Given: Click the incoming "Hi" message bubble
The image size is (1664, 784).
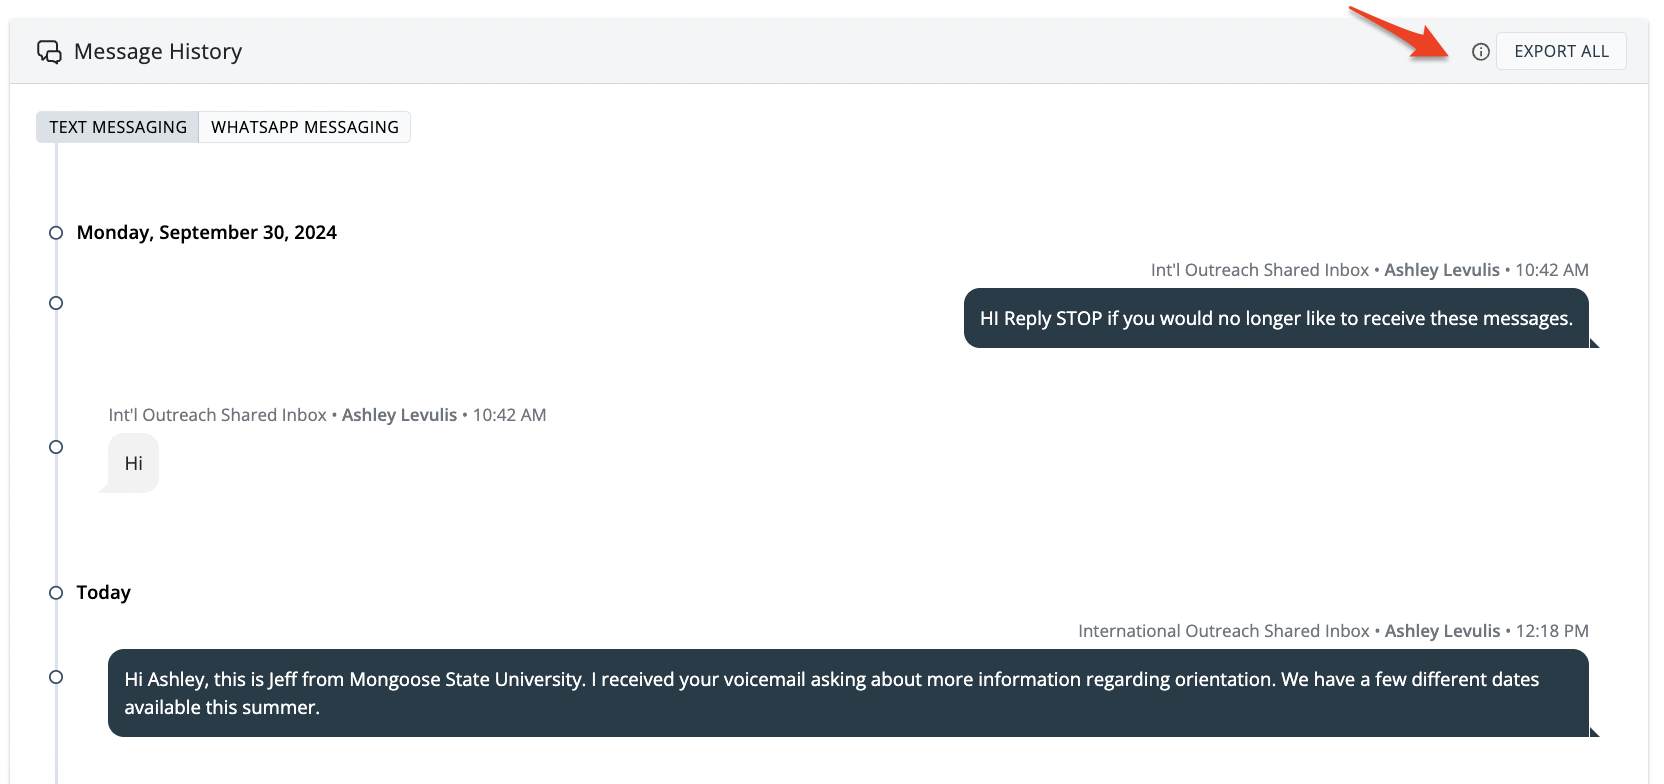Looking at the screenshot, I should pos(134,463).
